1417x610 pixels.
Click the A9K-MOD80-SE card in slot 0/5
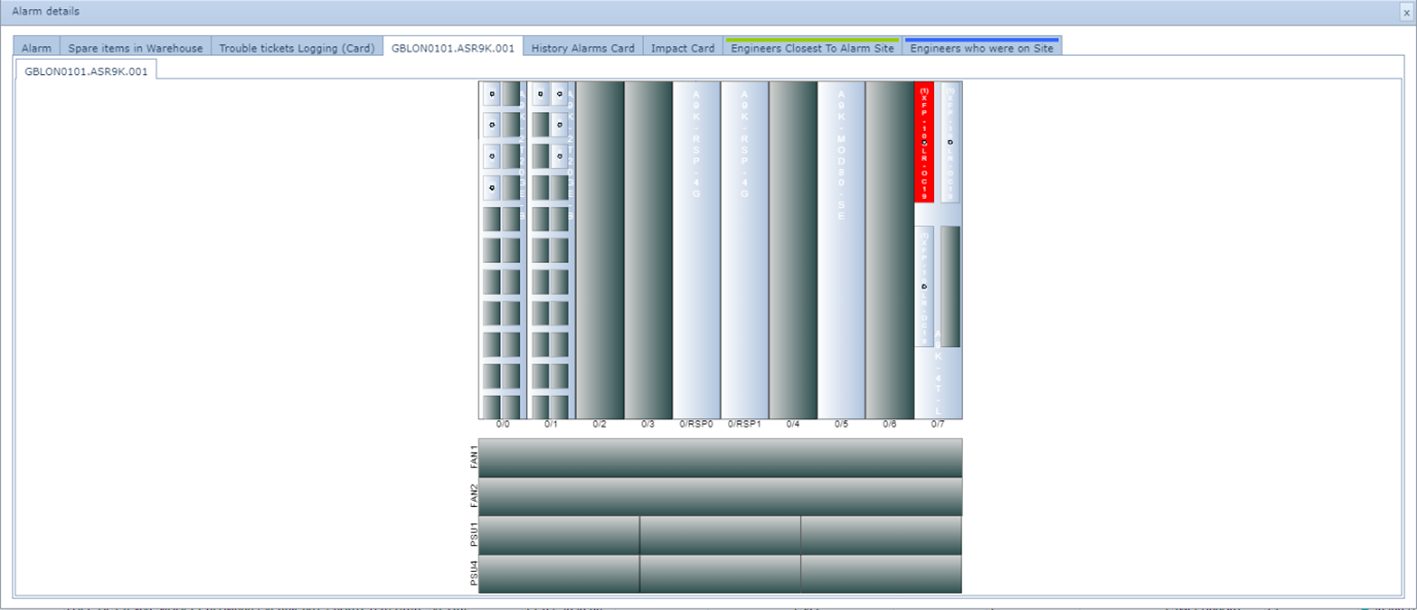841,249
